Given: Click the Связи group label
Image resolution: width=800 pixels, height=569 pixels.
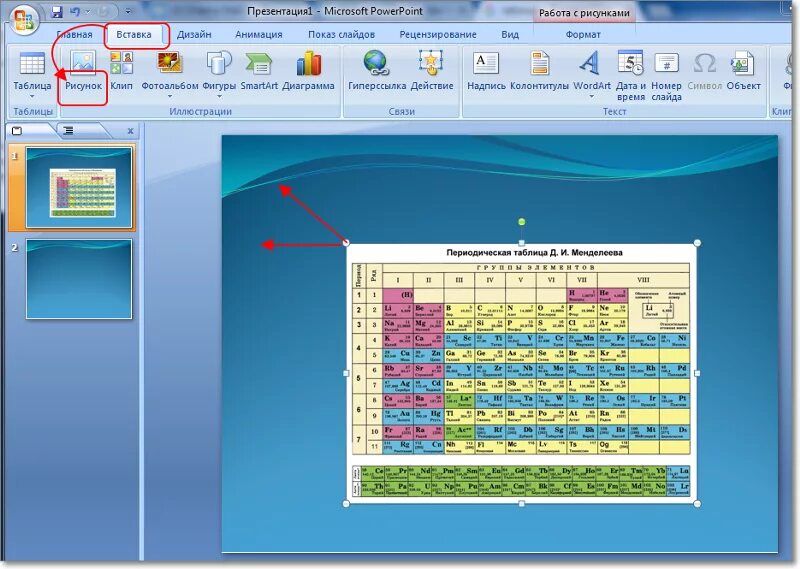Looking at the screenshot, I should click(x=401, y=111).
